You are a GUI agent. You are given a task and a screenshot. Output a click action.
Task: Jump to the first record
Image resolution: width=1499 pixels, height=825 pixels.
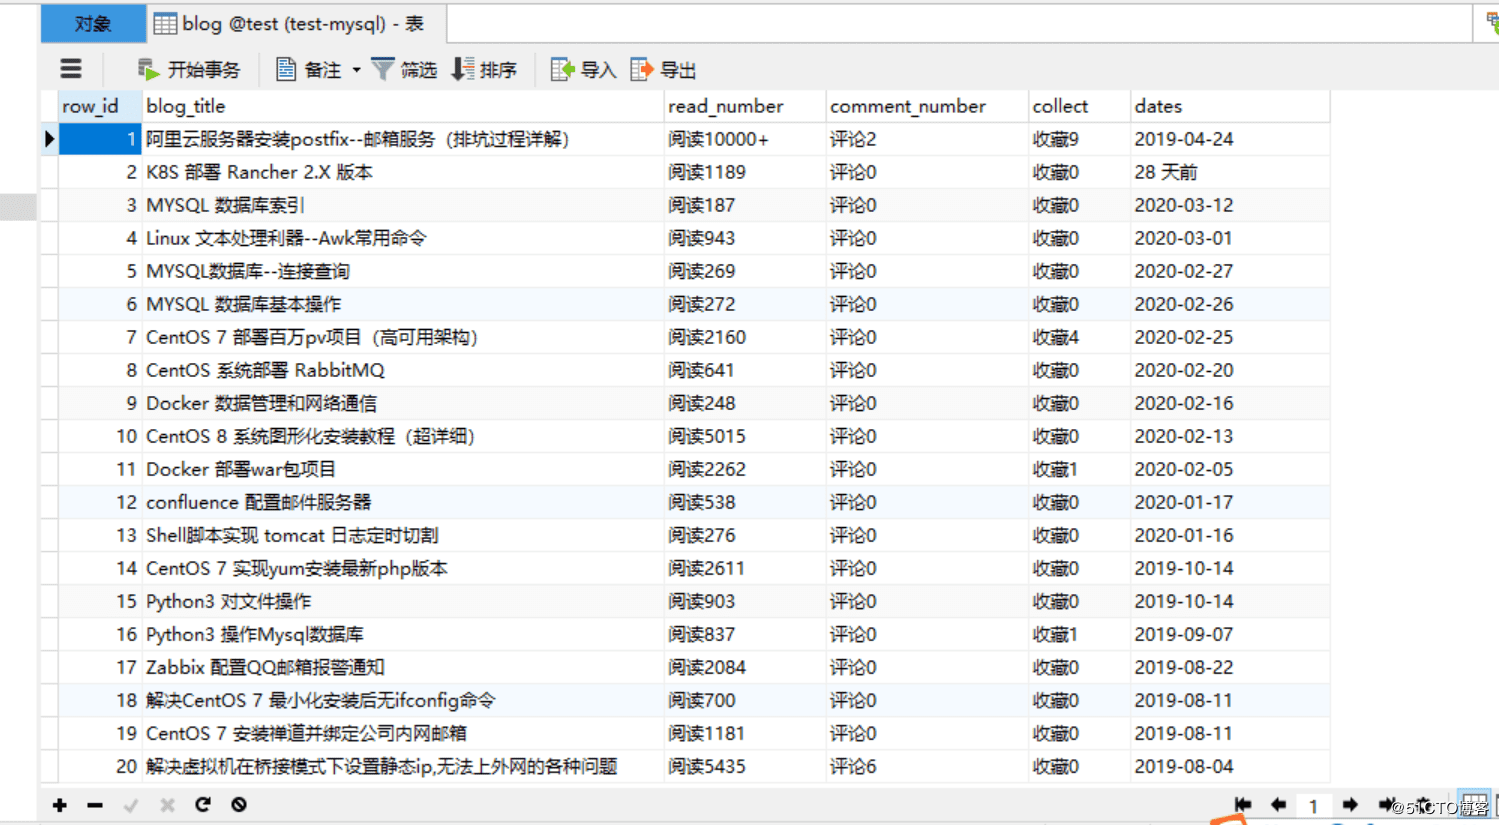click(x=1243, y=804)
